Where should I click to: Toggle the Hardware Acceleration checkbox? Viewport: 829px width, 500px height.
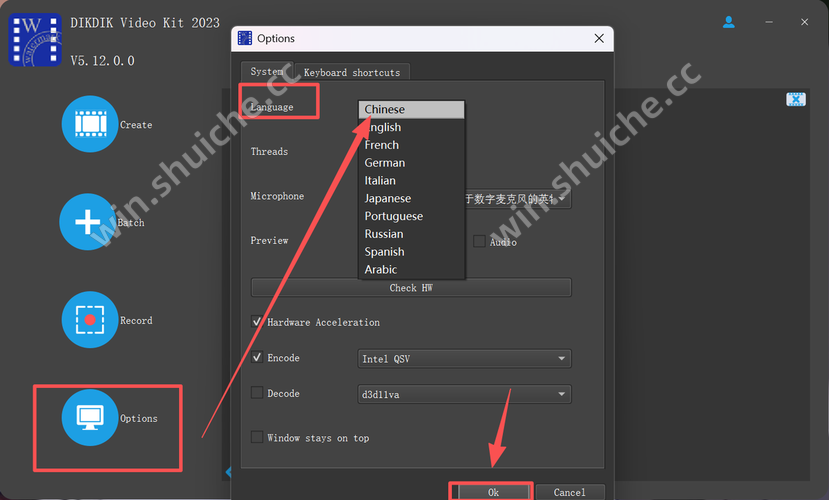[x=257, y=321]
